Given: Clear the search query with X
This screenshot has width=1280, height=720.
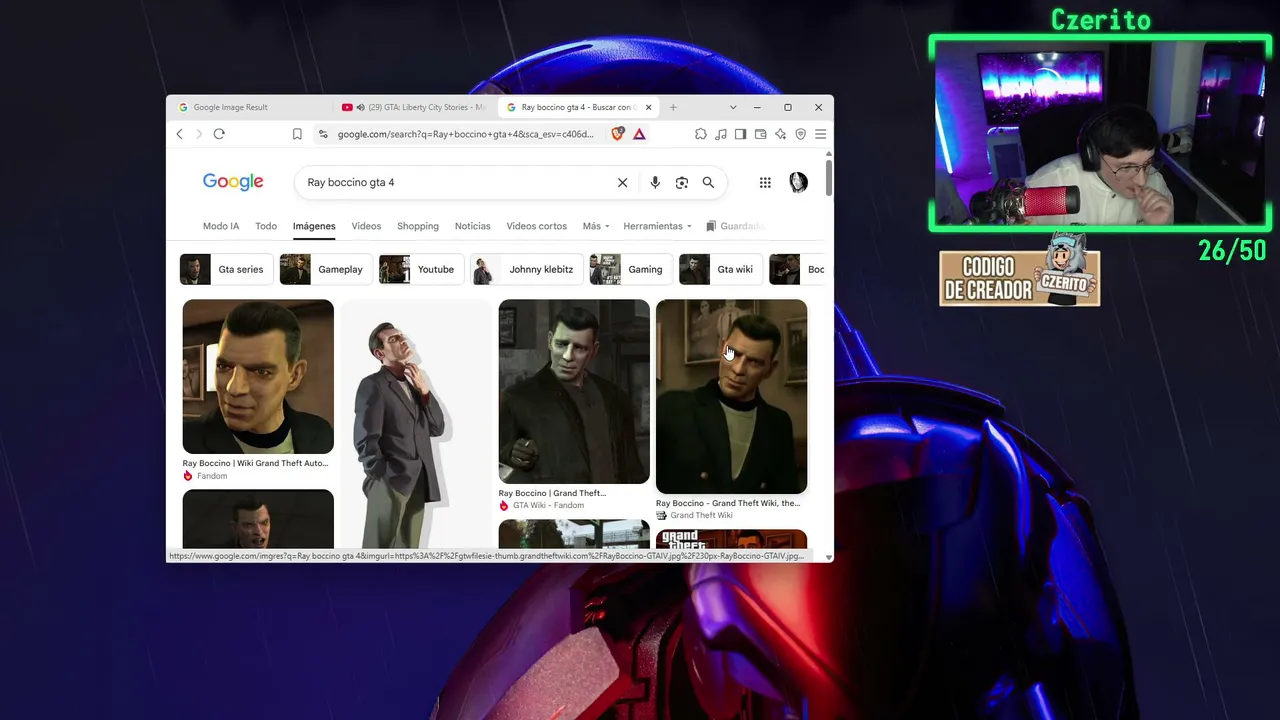Looking at the screenshot, I should 622,182.
